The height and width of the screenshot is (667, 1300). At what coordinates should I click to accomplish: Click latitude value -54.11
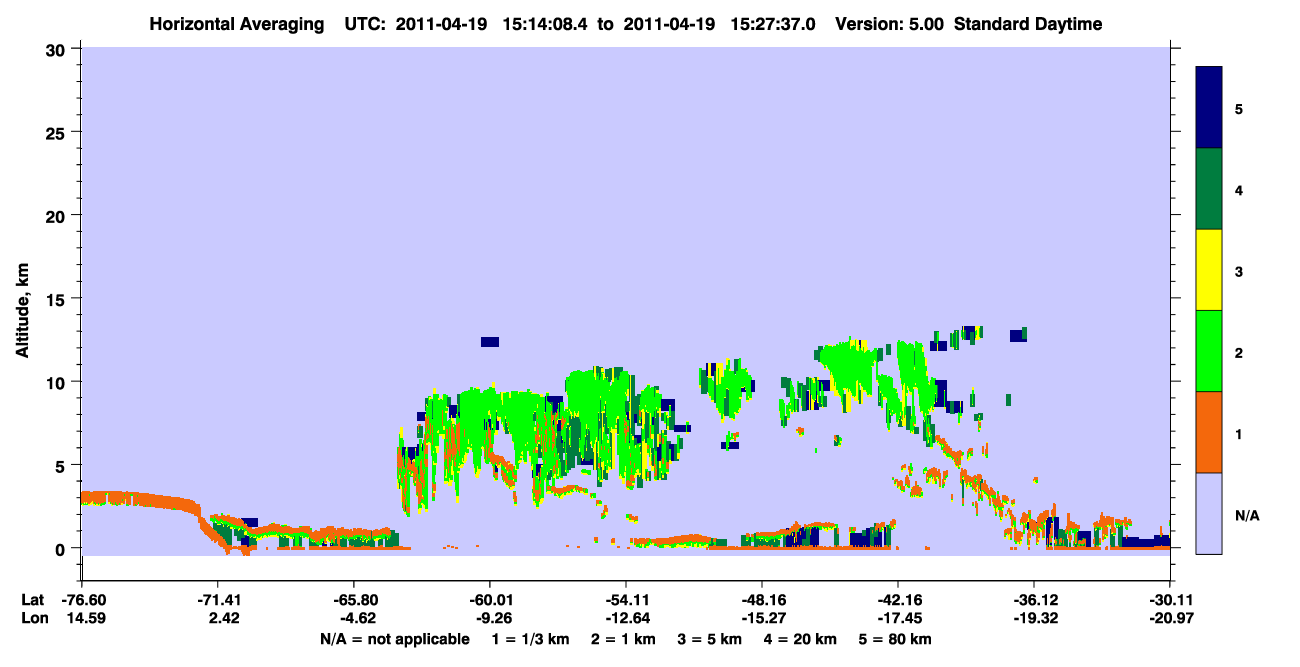(x=625, y=600)
